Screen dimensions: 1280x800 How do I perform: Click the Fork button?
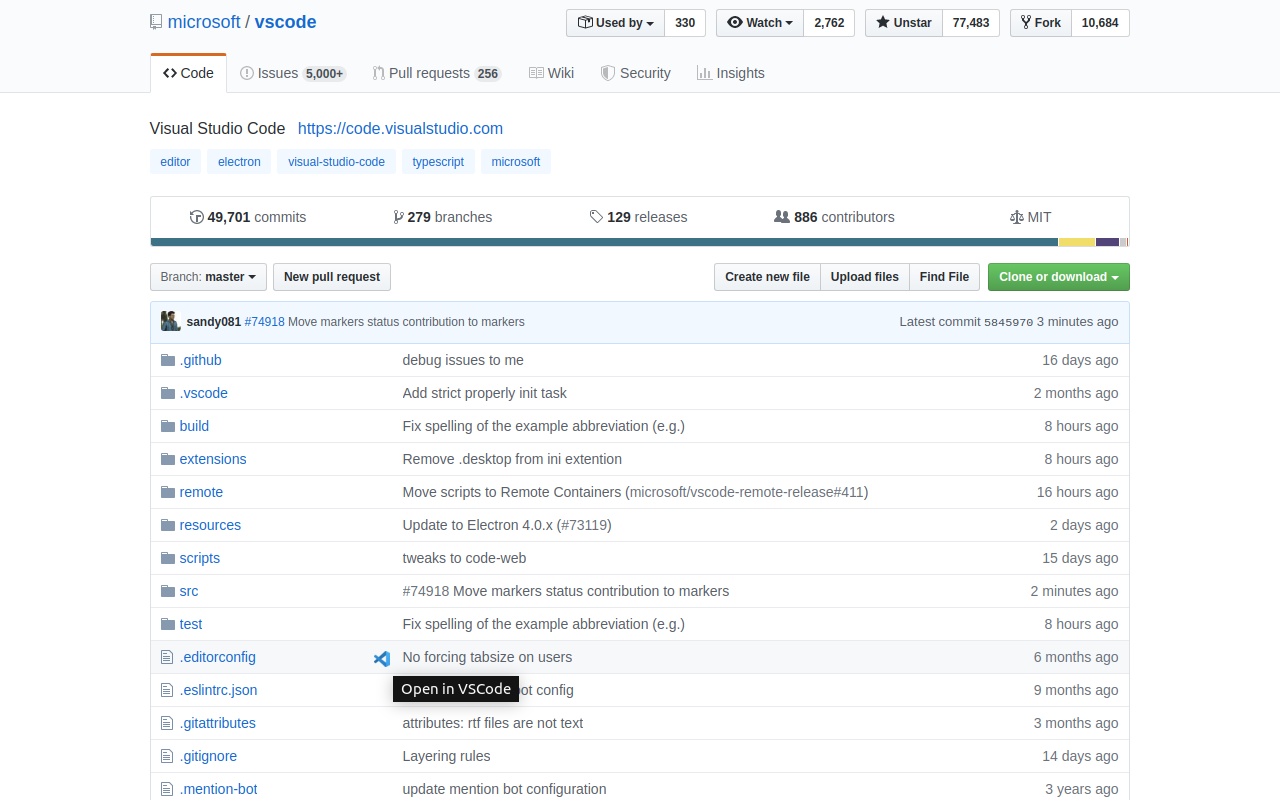click(x=1041, y=23)
